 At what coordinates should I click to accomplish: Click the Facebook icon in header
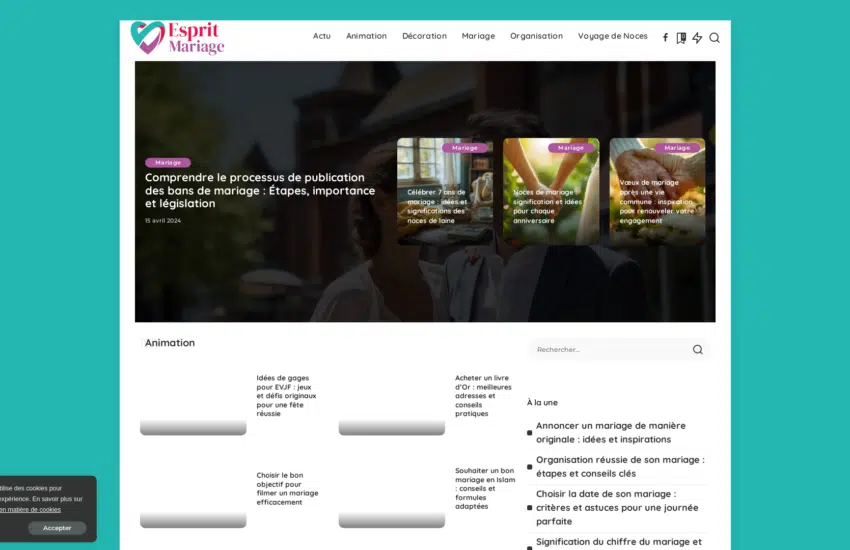click(x=665, y=38)
